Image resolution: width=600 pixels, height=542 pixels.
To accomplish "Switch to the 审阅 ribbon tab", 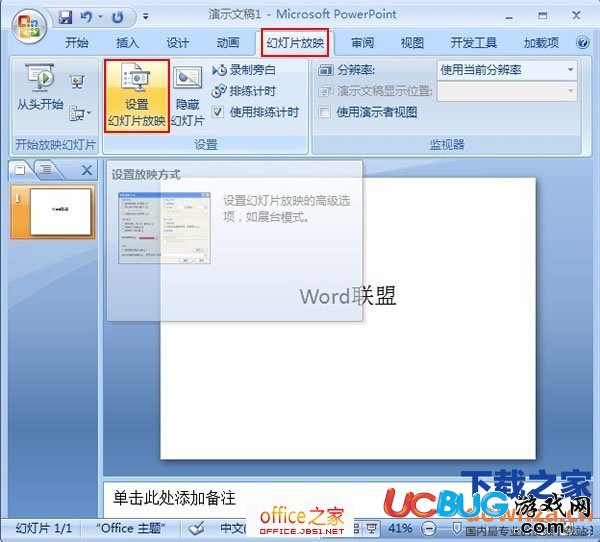I will [x=362, y=42].
